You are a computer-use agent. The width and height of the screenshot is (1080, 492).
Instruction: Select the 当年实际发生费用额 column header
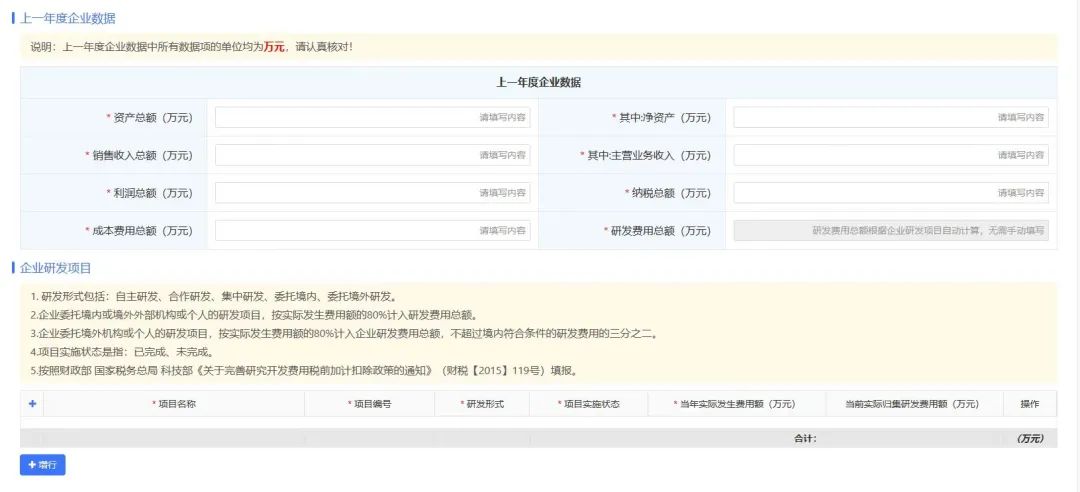tap(735, 404)
